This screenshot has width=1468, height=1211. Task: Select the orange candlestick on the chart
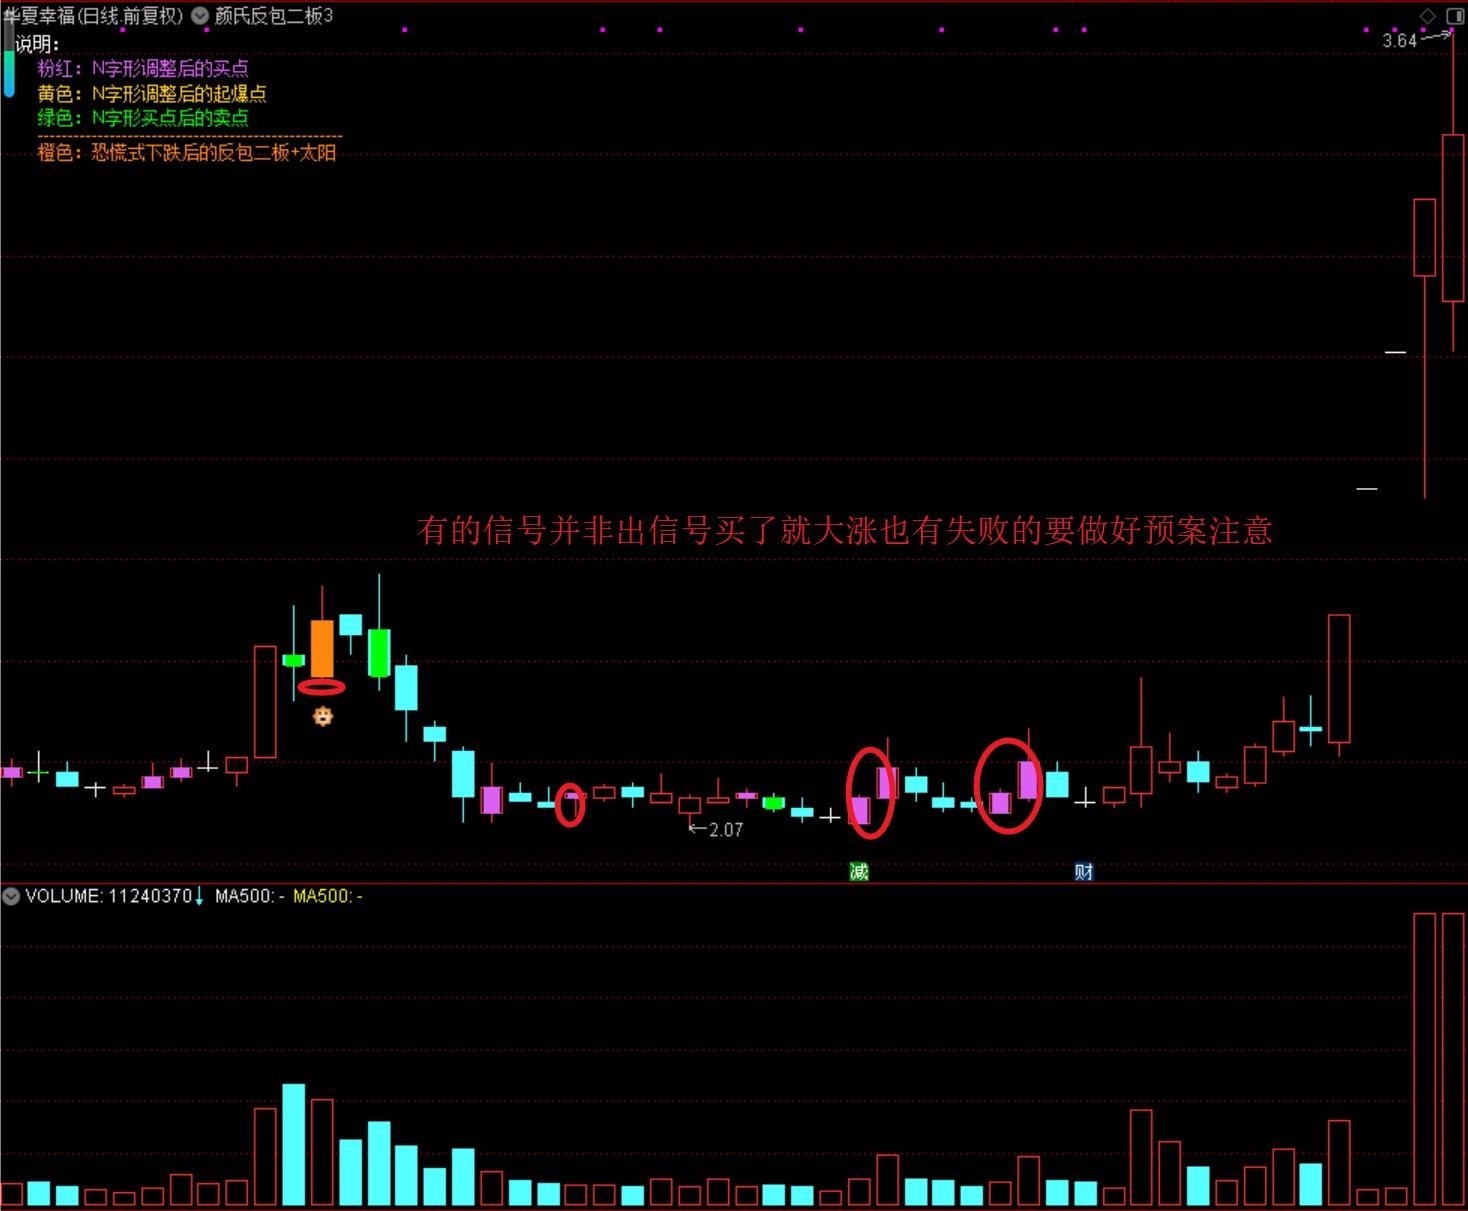click(x=322, y=649)
